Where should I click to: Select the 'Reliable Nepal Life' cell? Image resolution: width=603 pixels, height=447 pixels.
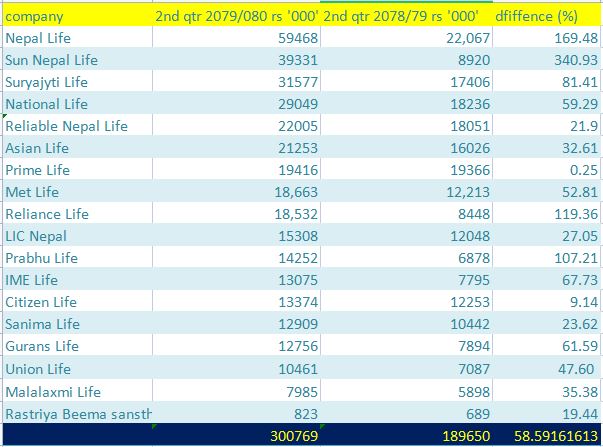(77, 125)
